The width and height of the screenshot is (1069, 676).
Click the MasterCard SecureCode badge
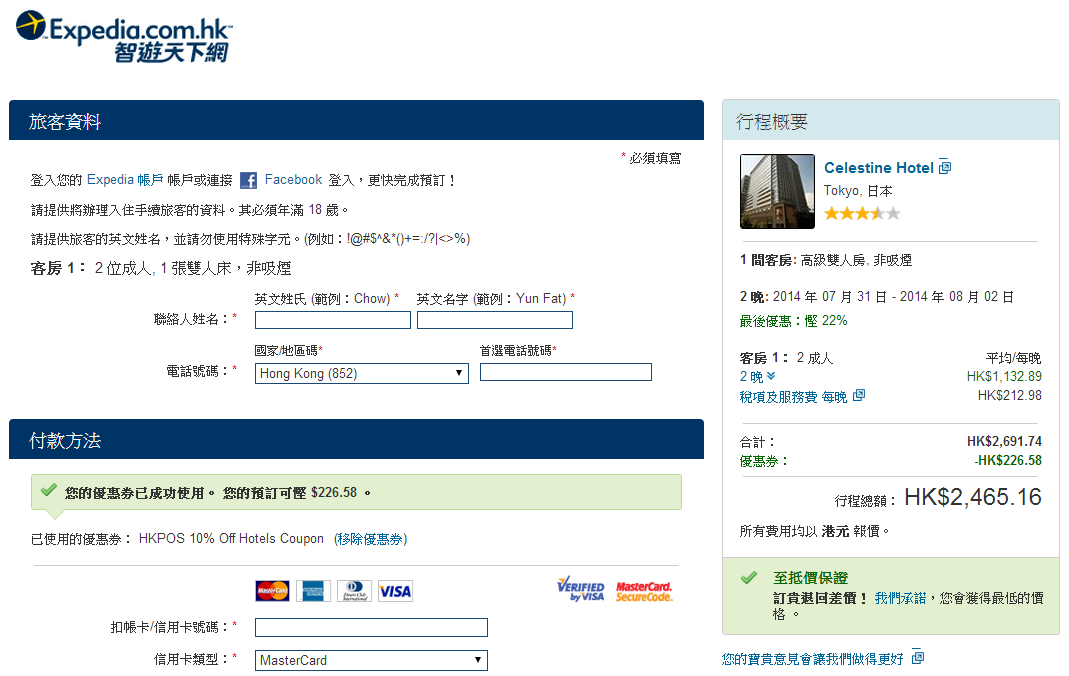[x=644, y=591]
